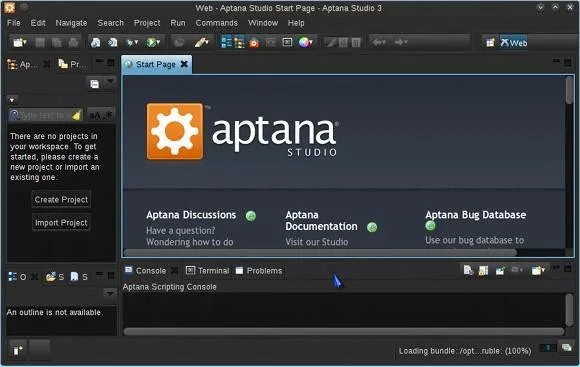Expand the small project selector arrow
580x367 pixels.
coord(12,100)
